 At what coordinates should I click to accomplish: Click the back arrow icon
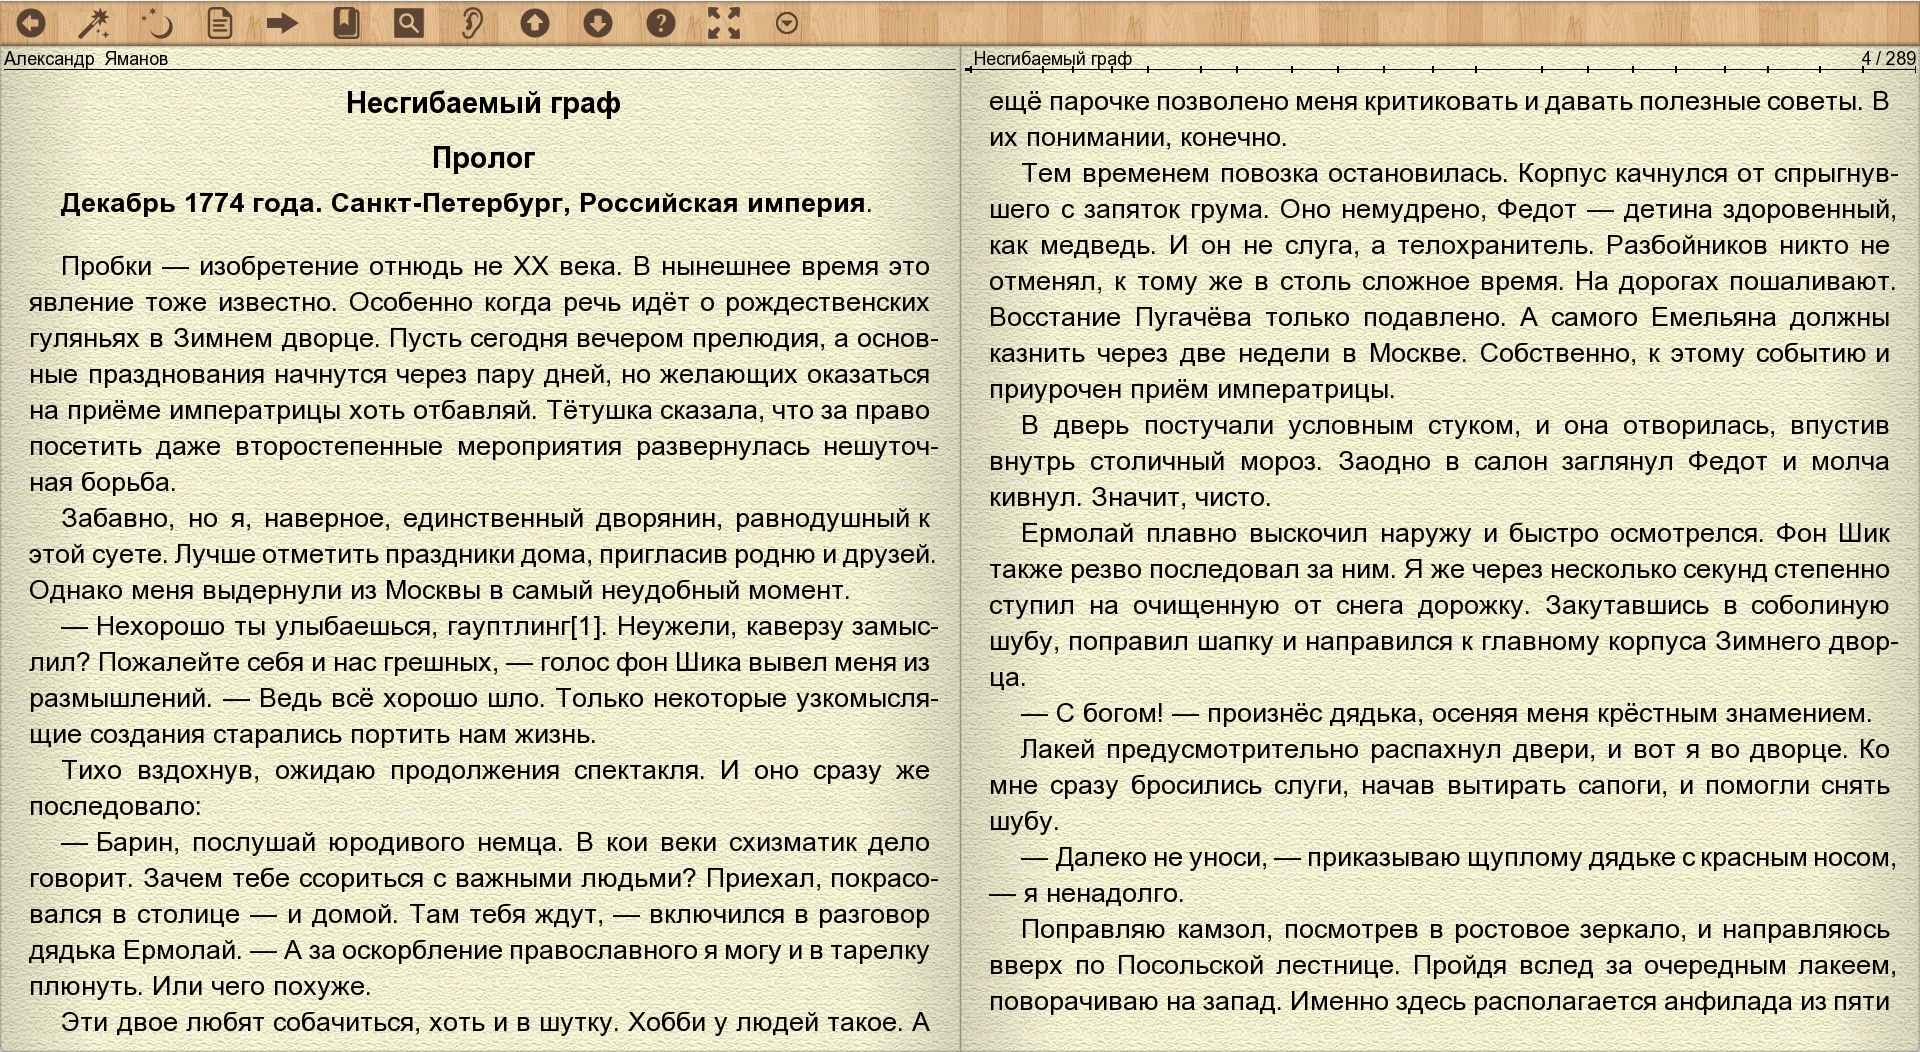click(31, 23)
